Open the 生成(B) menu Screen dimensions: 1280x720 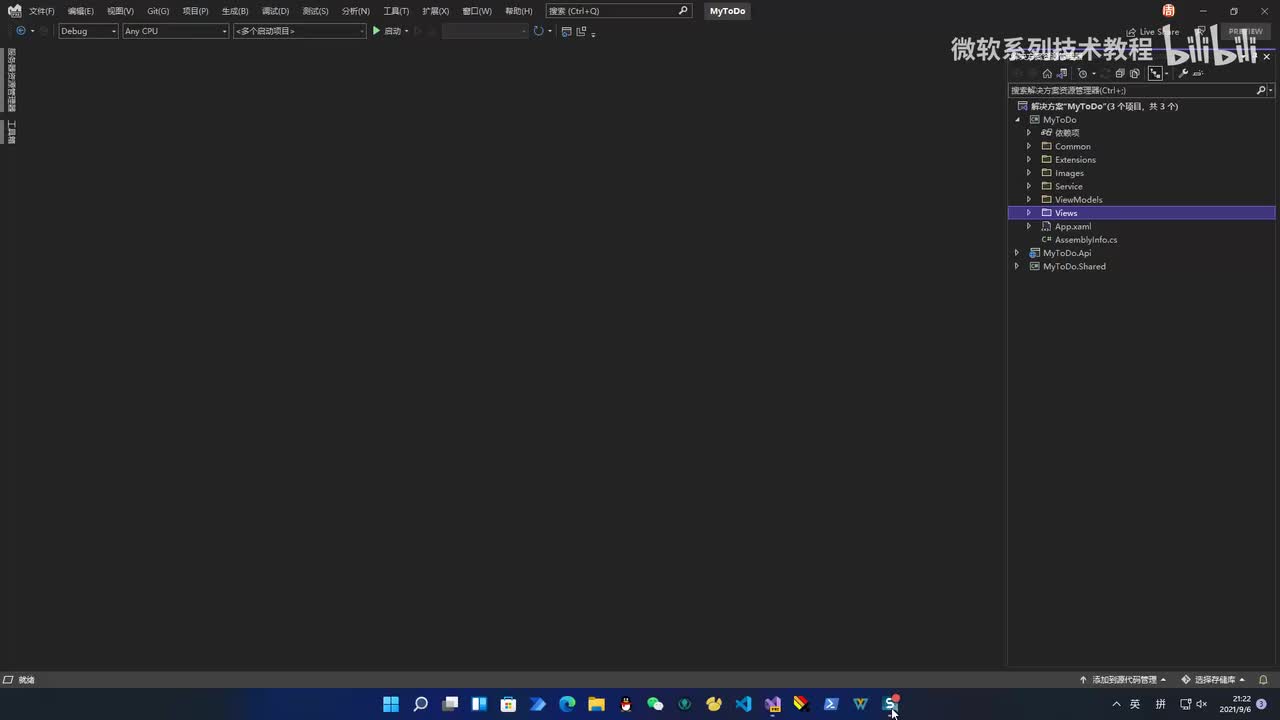[x=235, y=11]
